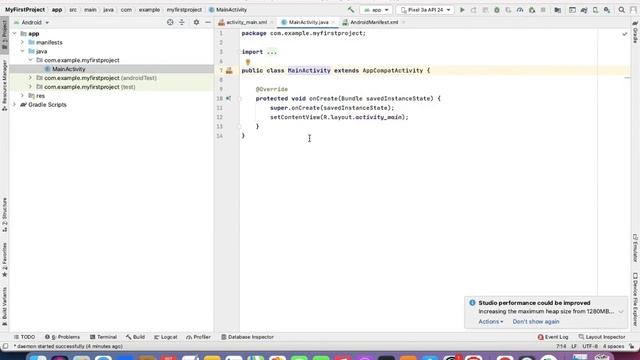Open the Database Inspector tool window
This screenshot has height=360, width=640.
247,337
